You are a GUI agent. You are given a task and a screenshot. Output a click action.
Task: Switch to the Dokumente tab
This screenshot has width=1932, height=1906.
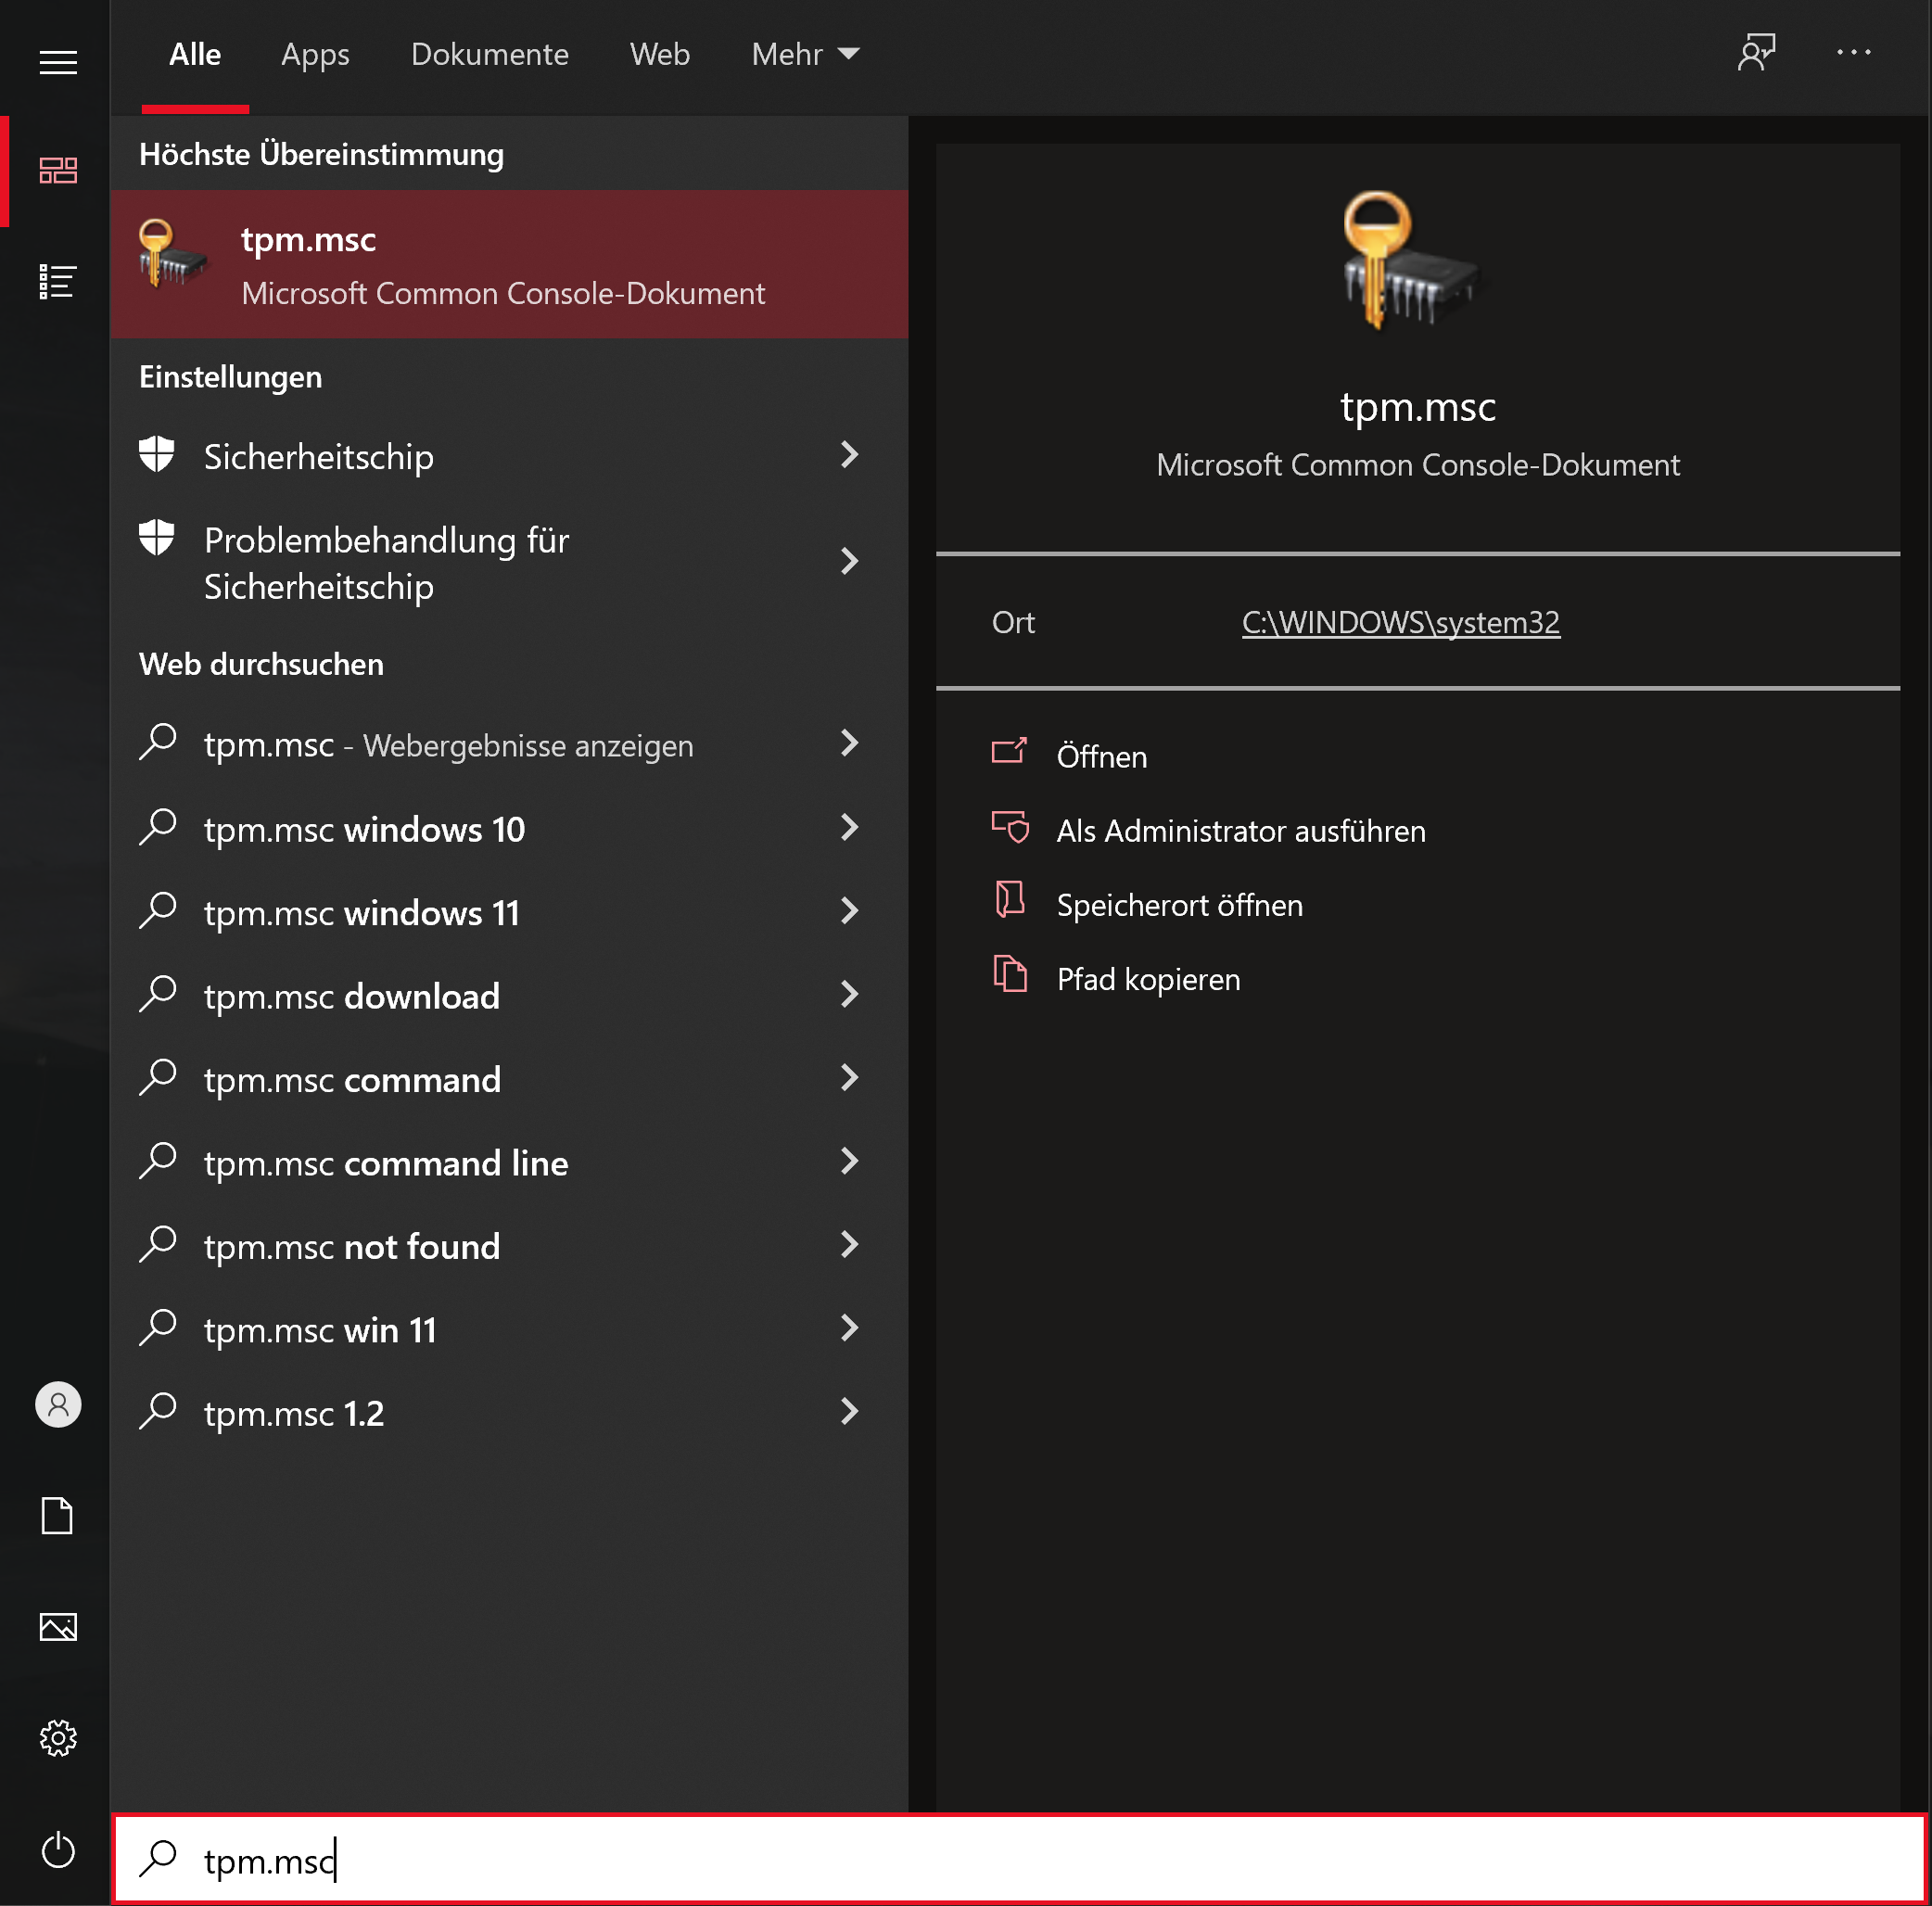(x=489, y=54)
